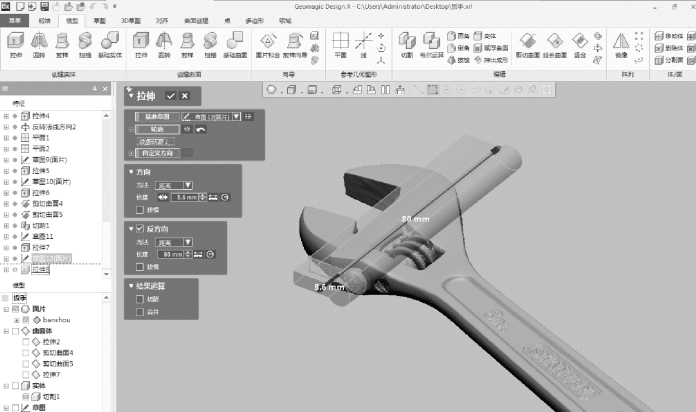The width and height of the screenshot is (696, 412).
Task: Switch to the 草图 ribbon tab
Action: [x=99, y=20]
